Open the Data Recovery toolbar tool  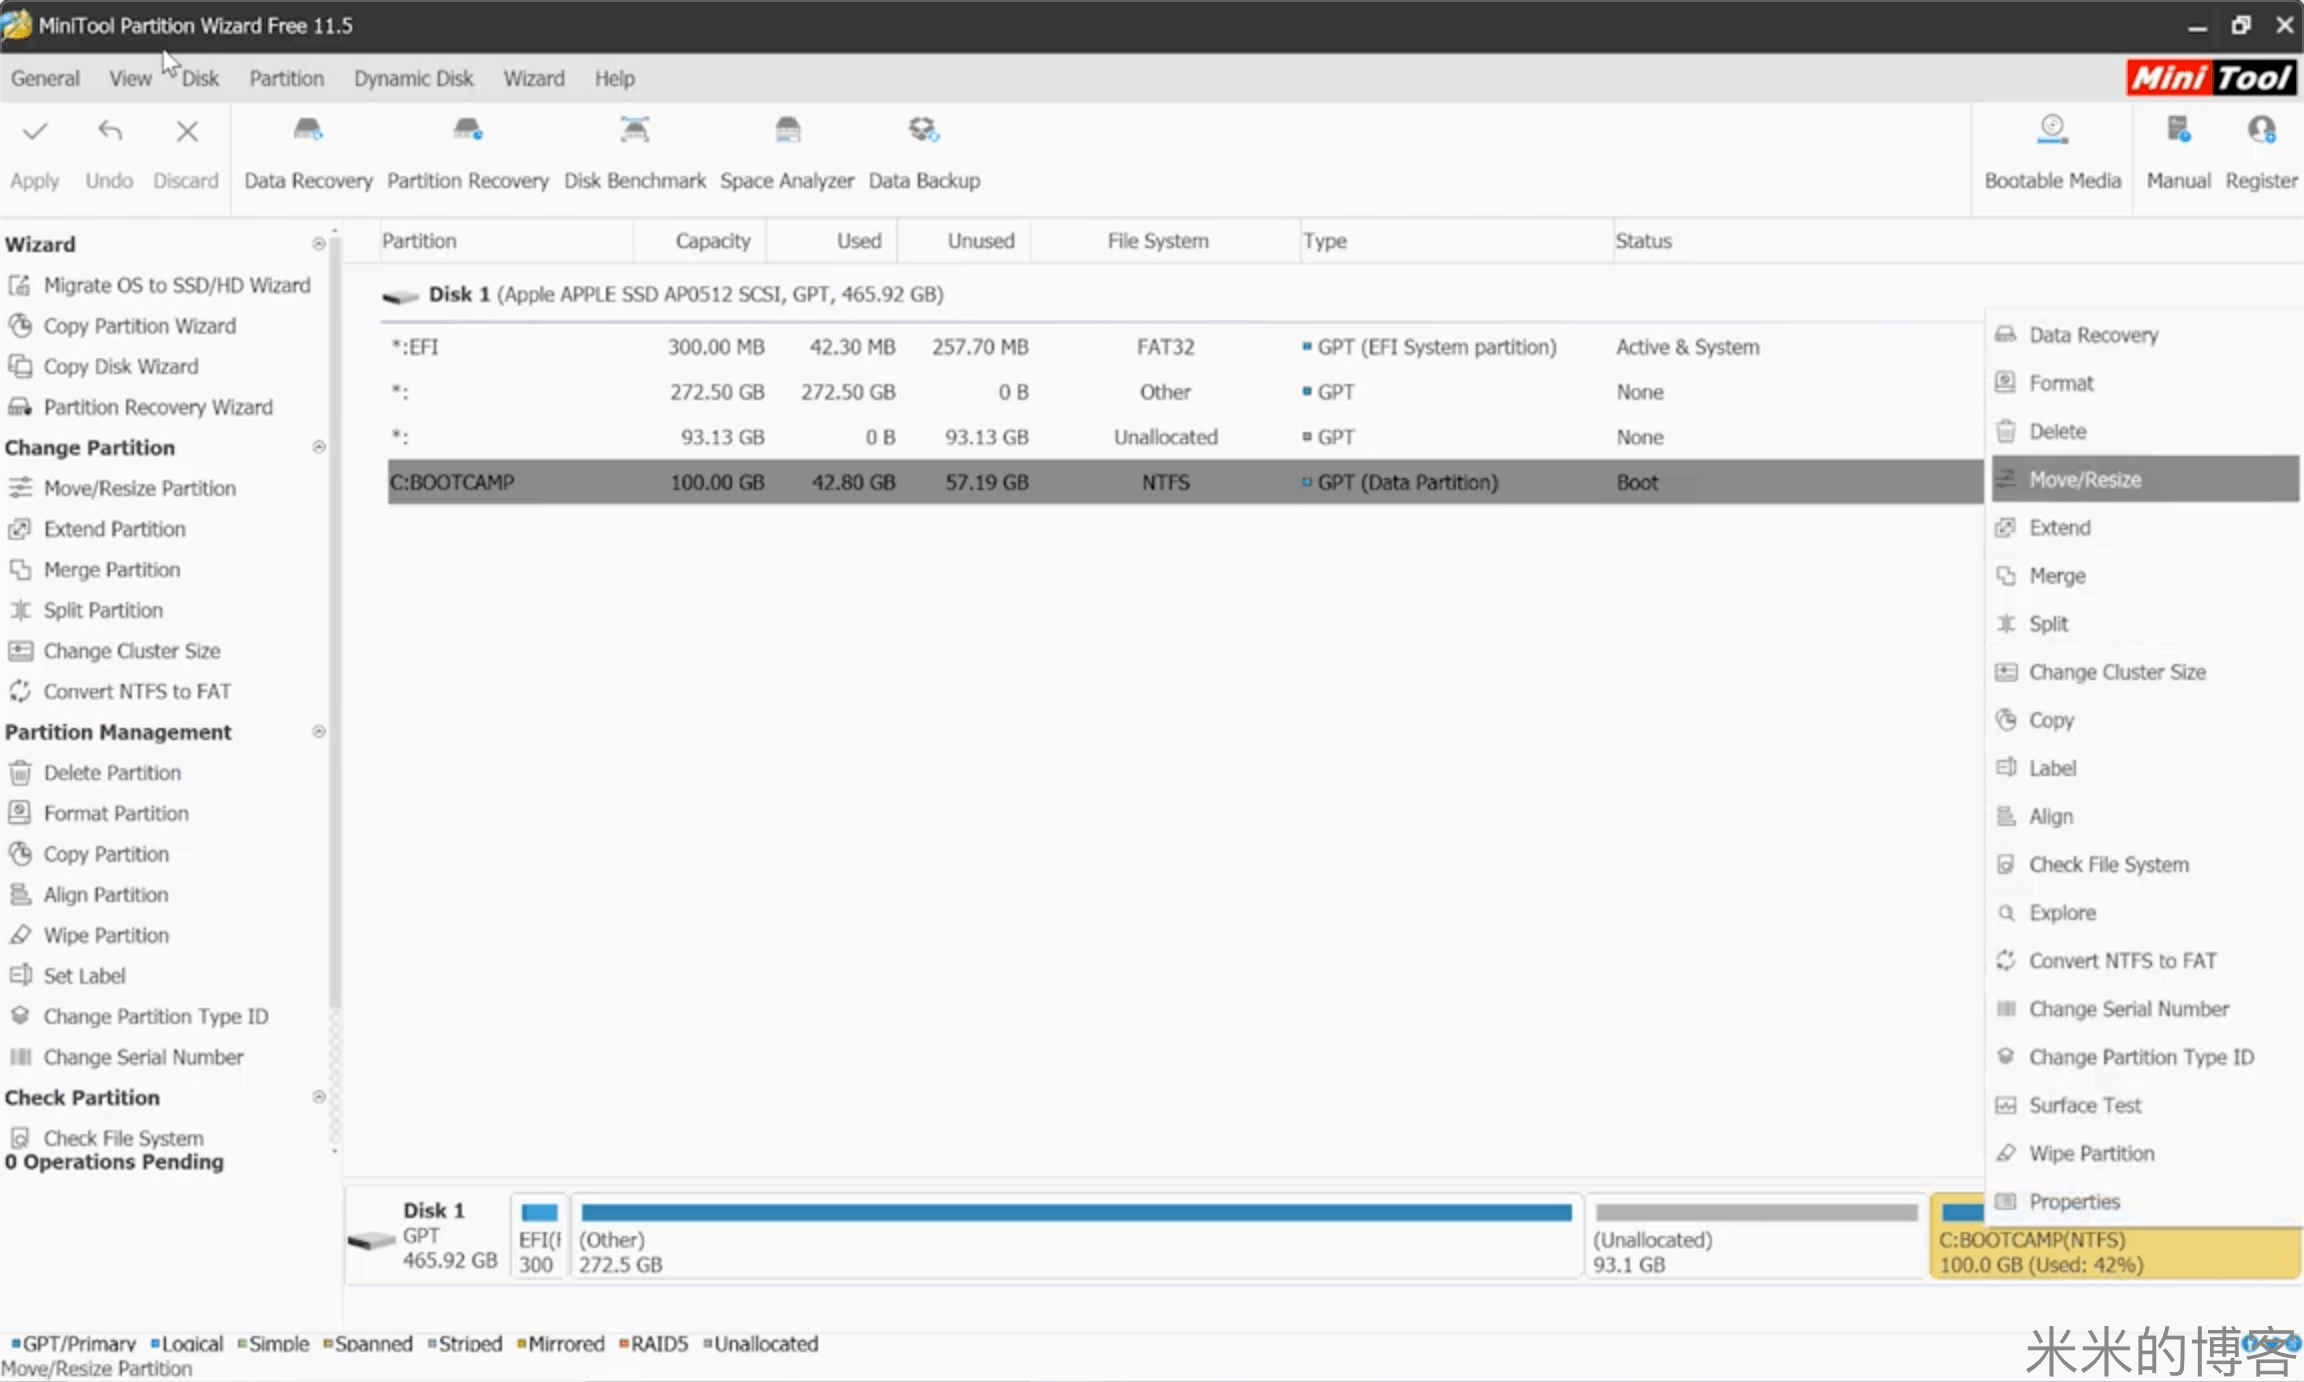pos(308,152)
